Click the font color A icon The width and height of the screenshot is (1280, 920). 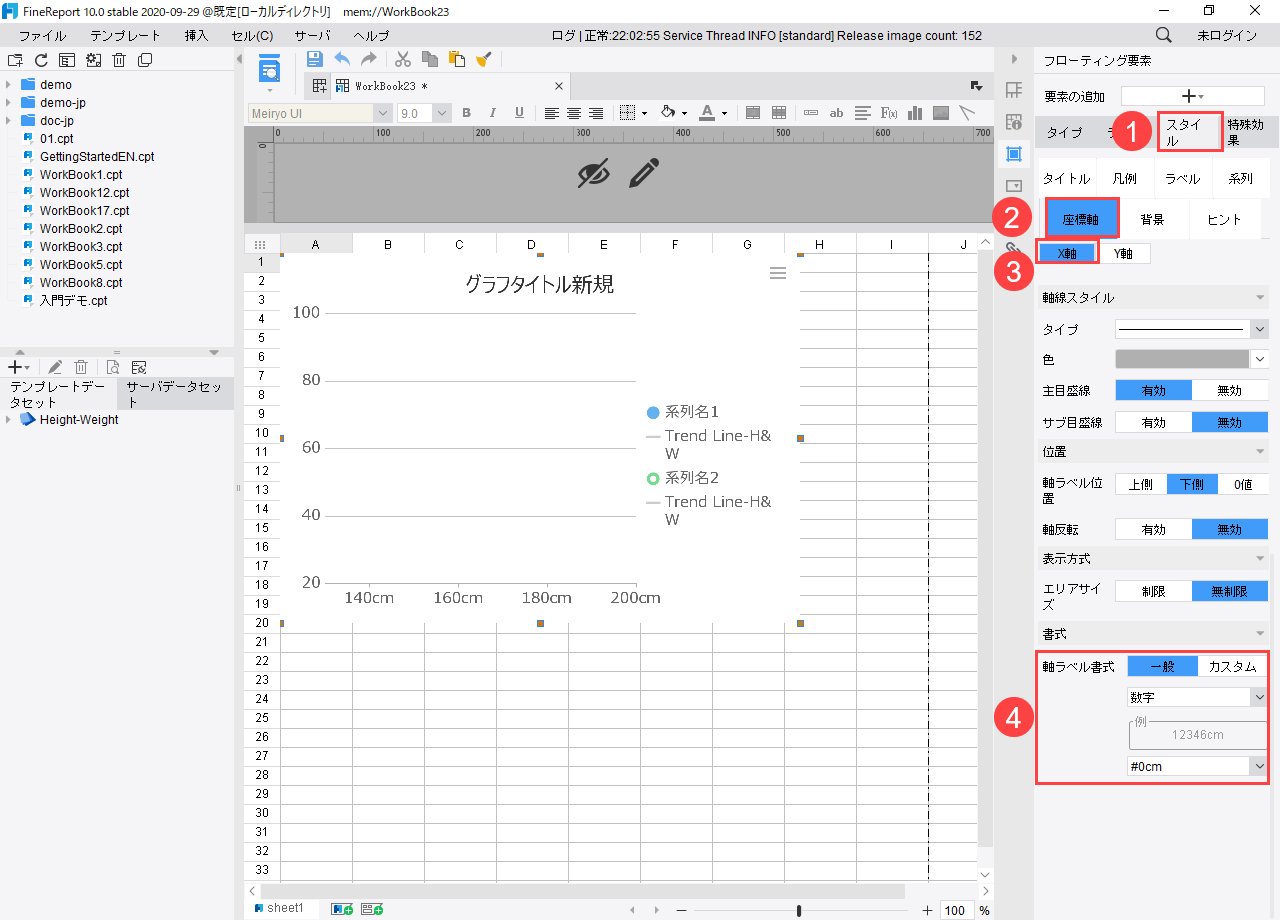click(x=706, y=113)
